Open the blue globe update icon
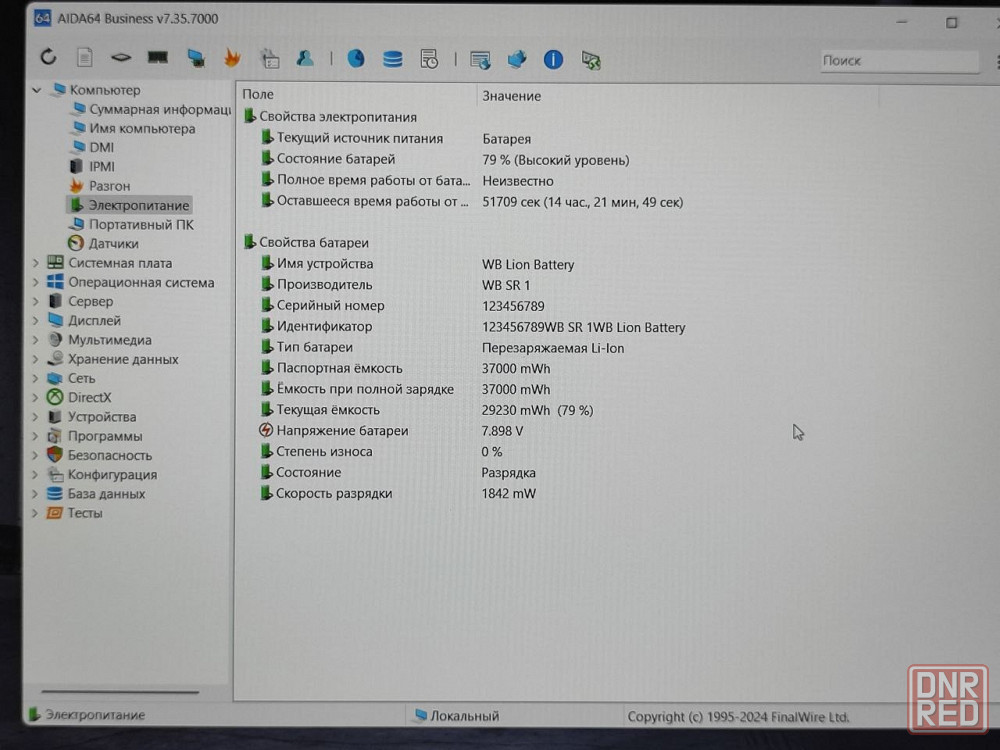This screenshot has width=1000, height=750. coord(356,59)
